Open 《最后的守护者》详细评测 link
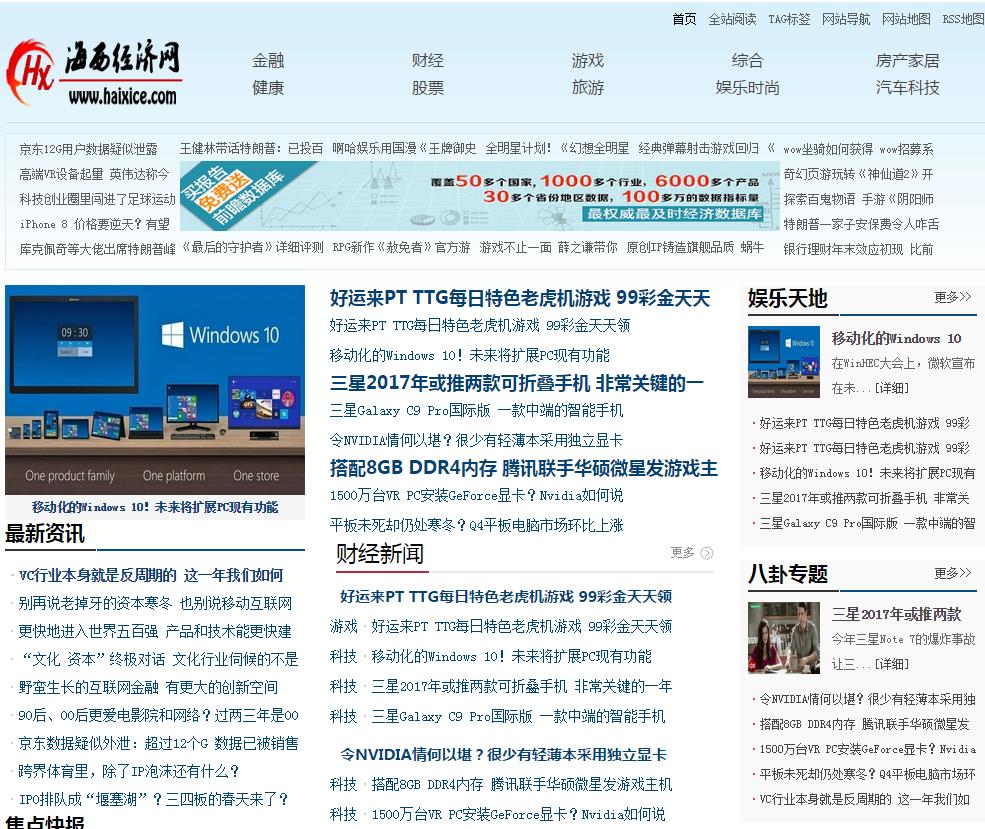985x829 pixels. tap(252, 247)
